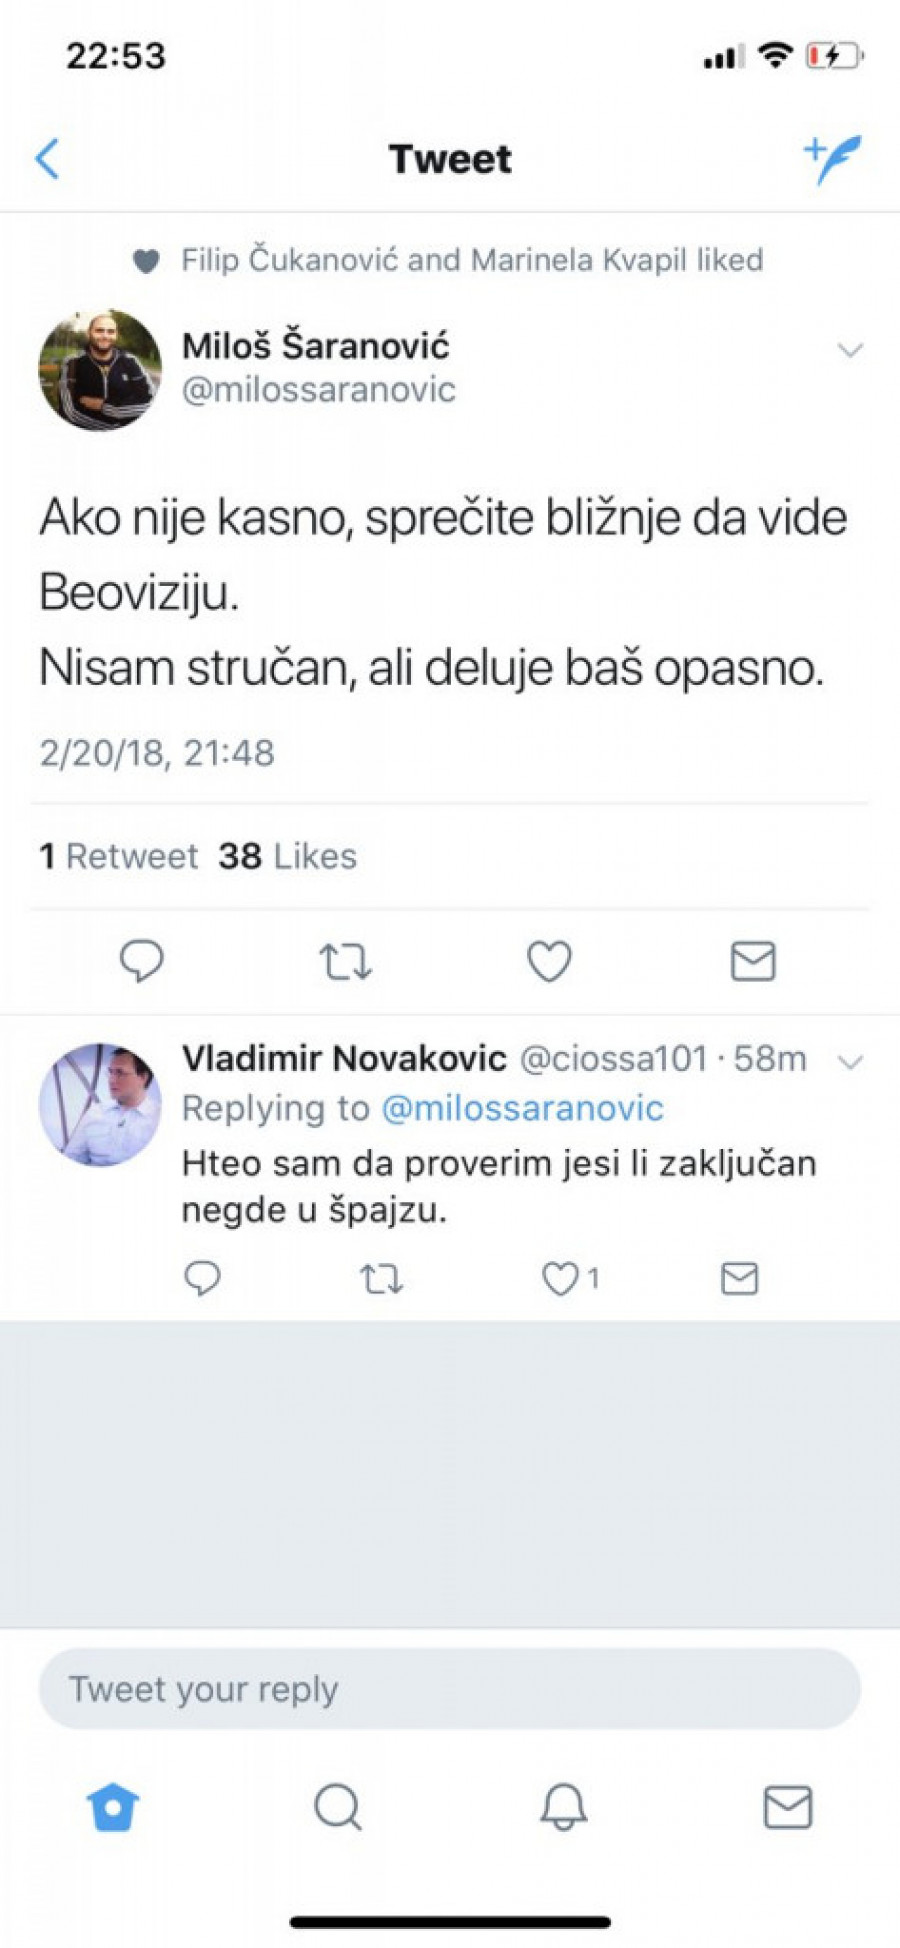The height and width of the screenshot is (1948, 900).
Task: Reply to Vladimir Novakovic's comment
Action: click(202, 1278)
